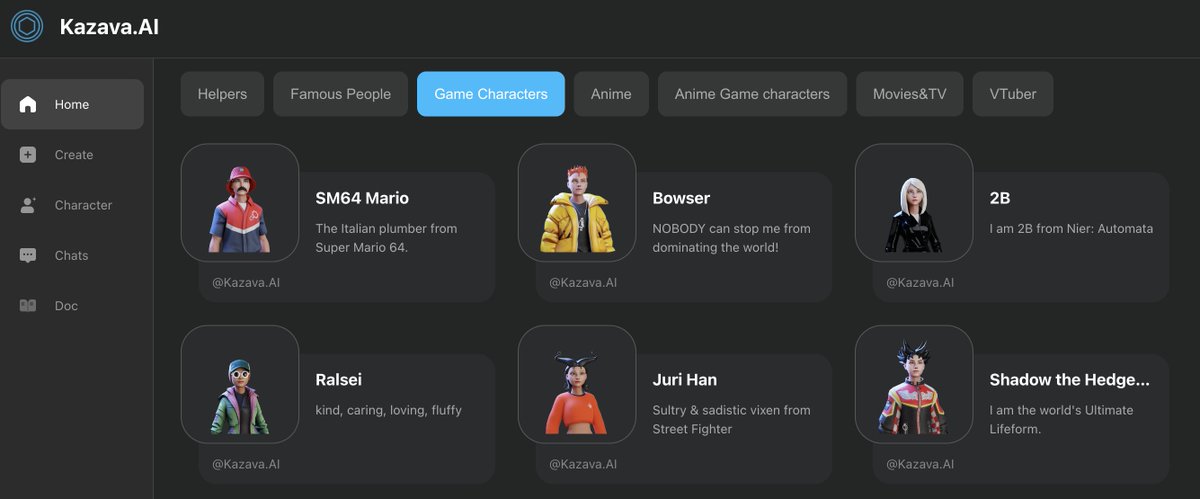1200x499 pixels.
Task: Click 'kind, caring, loving, fluffy' description
Action: [388, 410]
